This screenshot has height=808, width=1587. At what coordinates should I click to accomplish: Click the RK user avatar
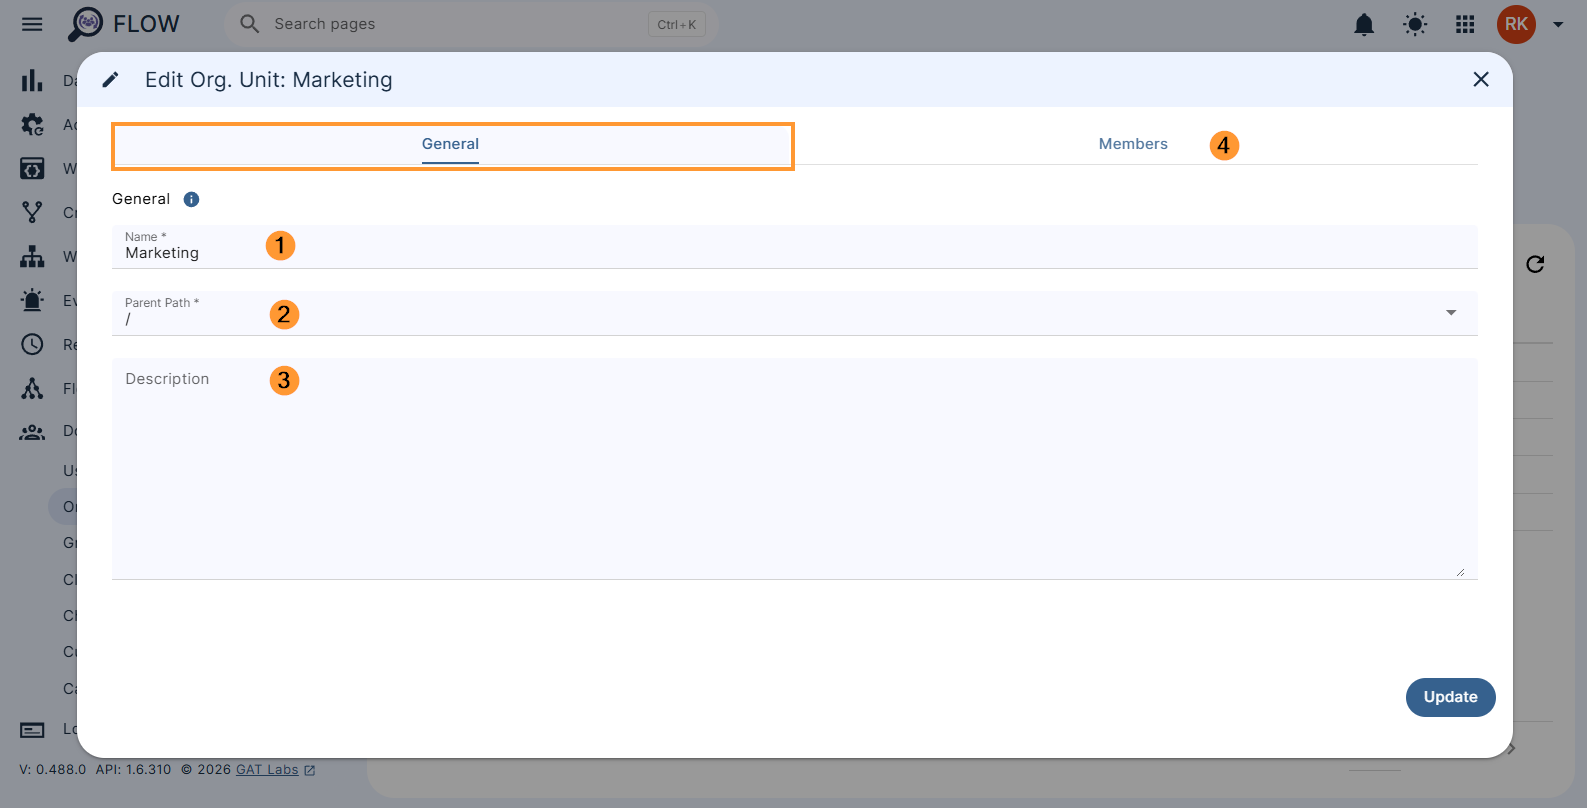(1516, 24)
